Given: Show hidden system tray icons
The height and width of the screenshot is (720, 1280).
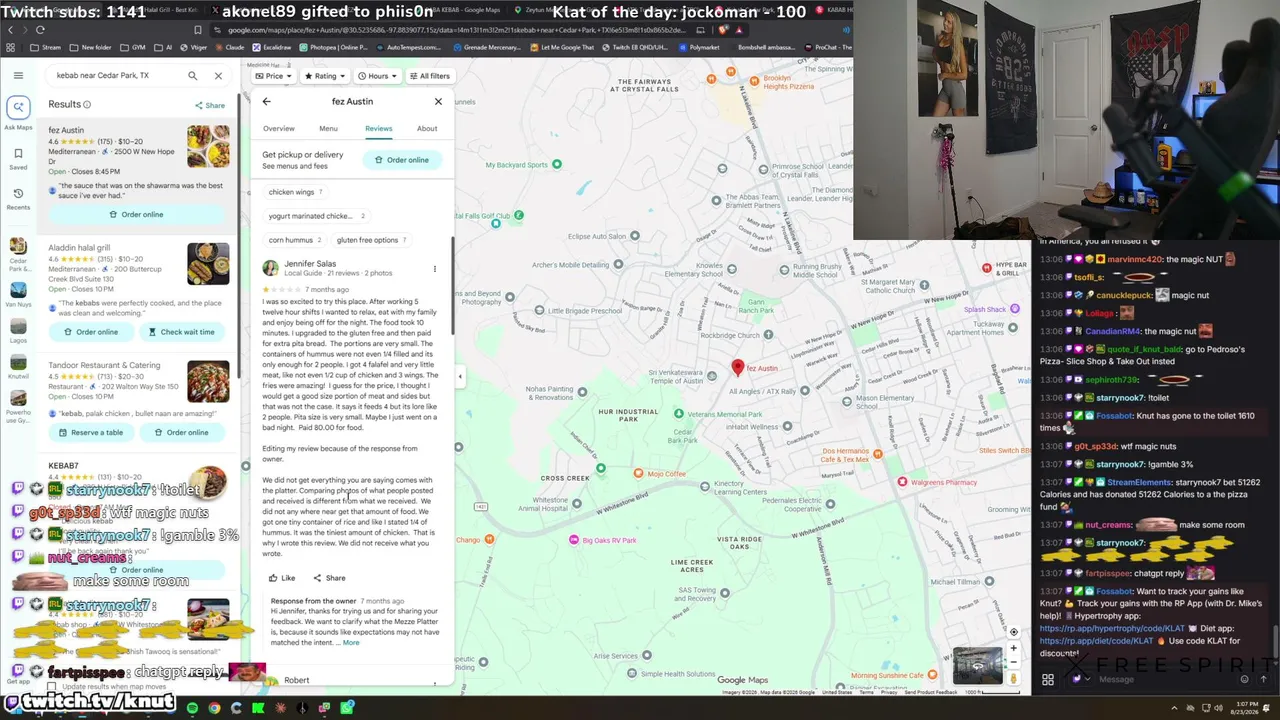Looking at the screenshot, I should coord(1172,708).
